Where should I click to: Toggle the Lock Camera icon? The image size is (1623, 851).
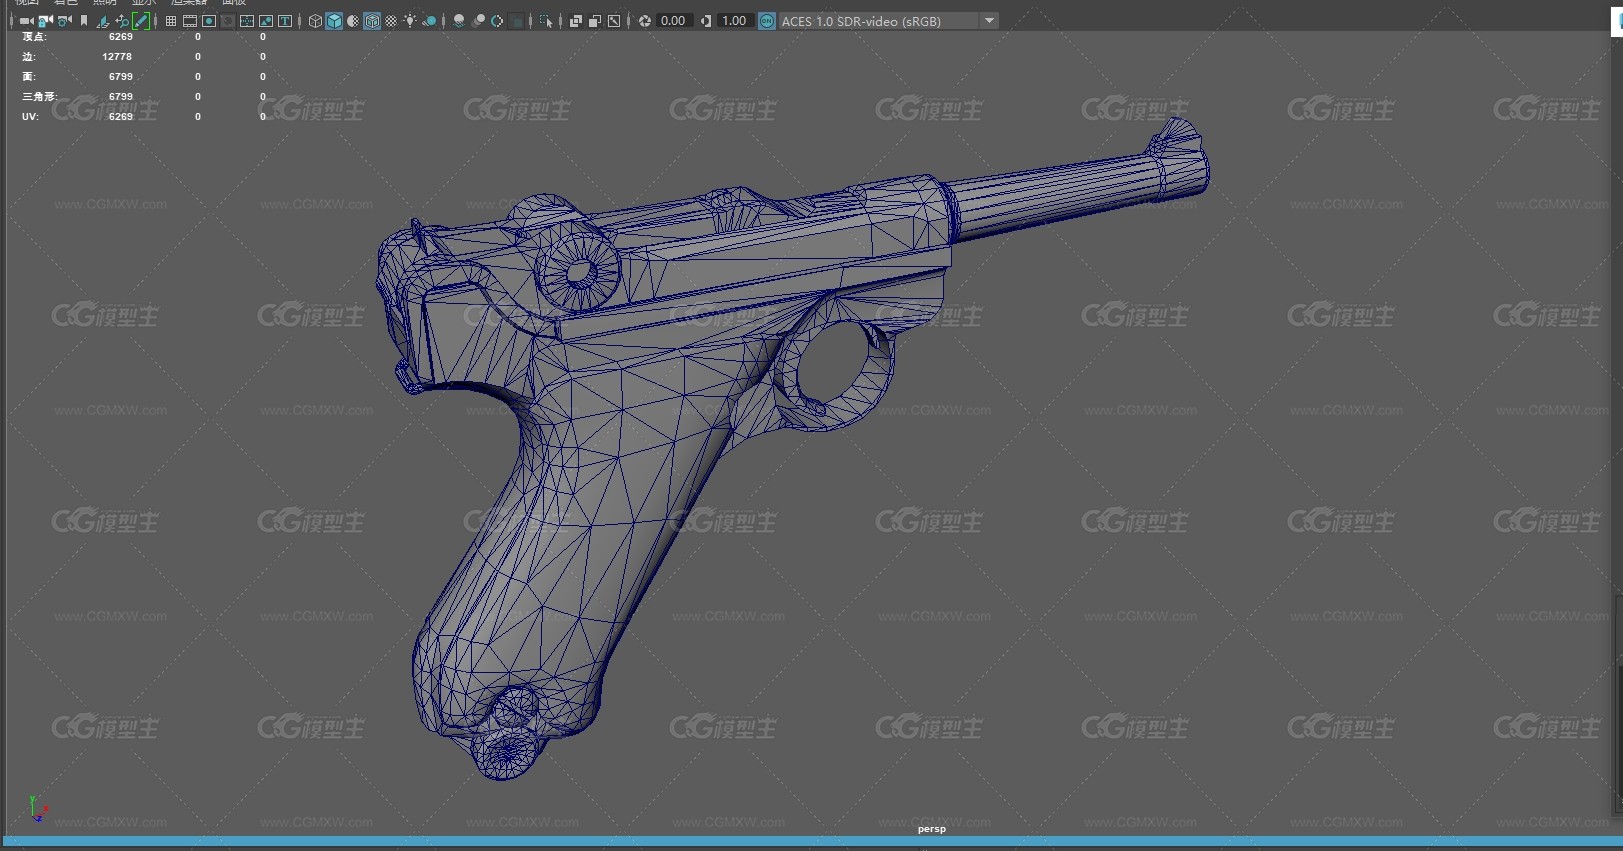pos(45,21)
